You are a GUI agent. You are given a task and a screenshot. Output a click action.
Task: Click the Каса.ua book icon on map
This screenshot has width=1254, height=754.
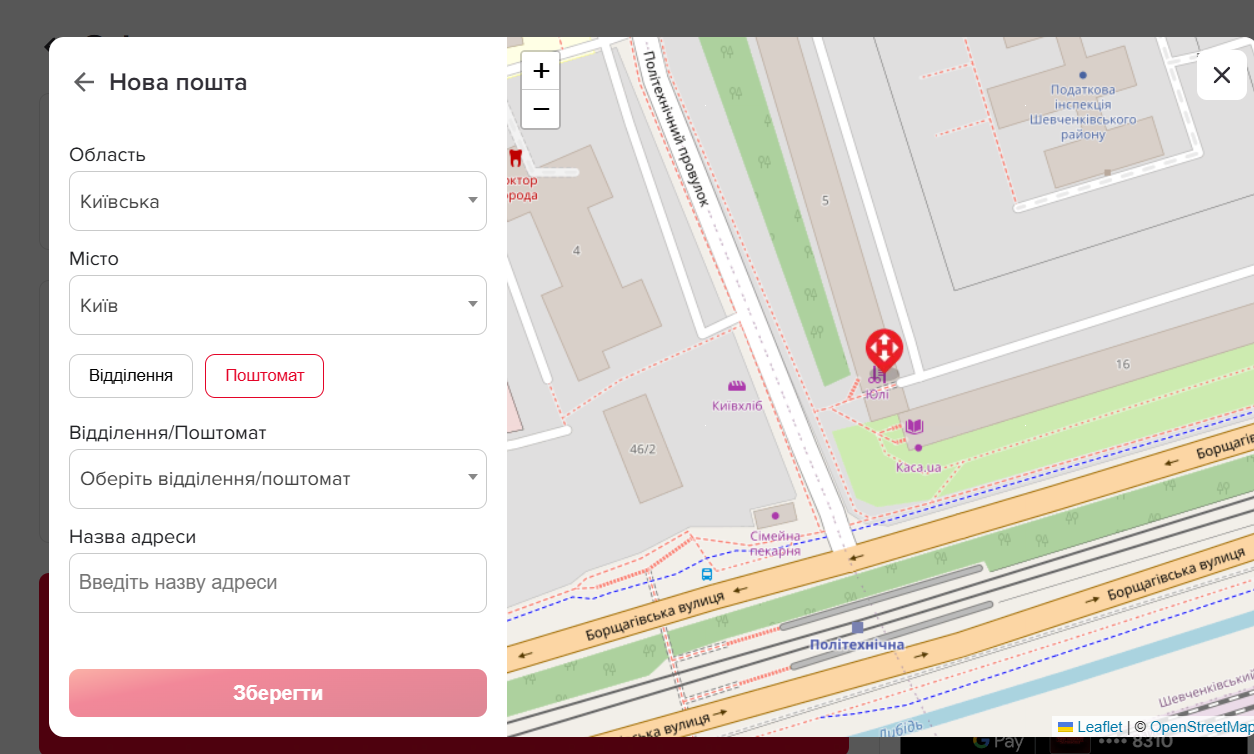click(914, 427)
